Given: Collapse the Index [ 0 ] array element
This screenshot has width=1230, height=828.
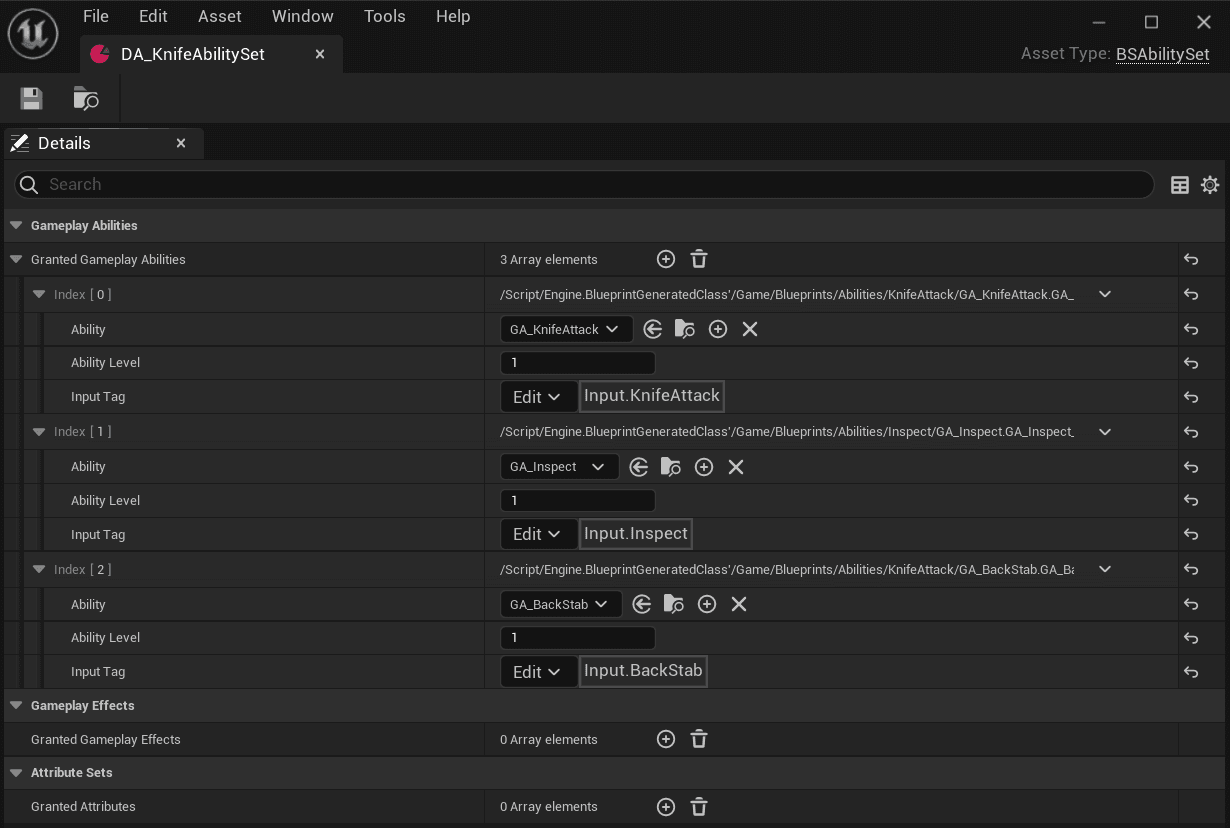Looking at the screenshot, I should coord(40,294).
